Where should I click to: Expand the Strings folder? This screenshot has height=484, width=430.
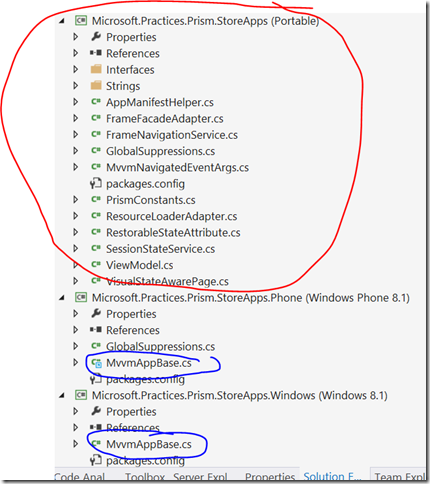point(76,86)
